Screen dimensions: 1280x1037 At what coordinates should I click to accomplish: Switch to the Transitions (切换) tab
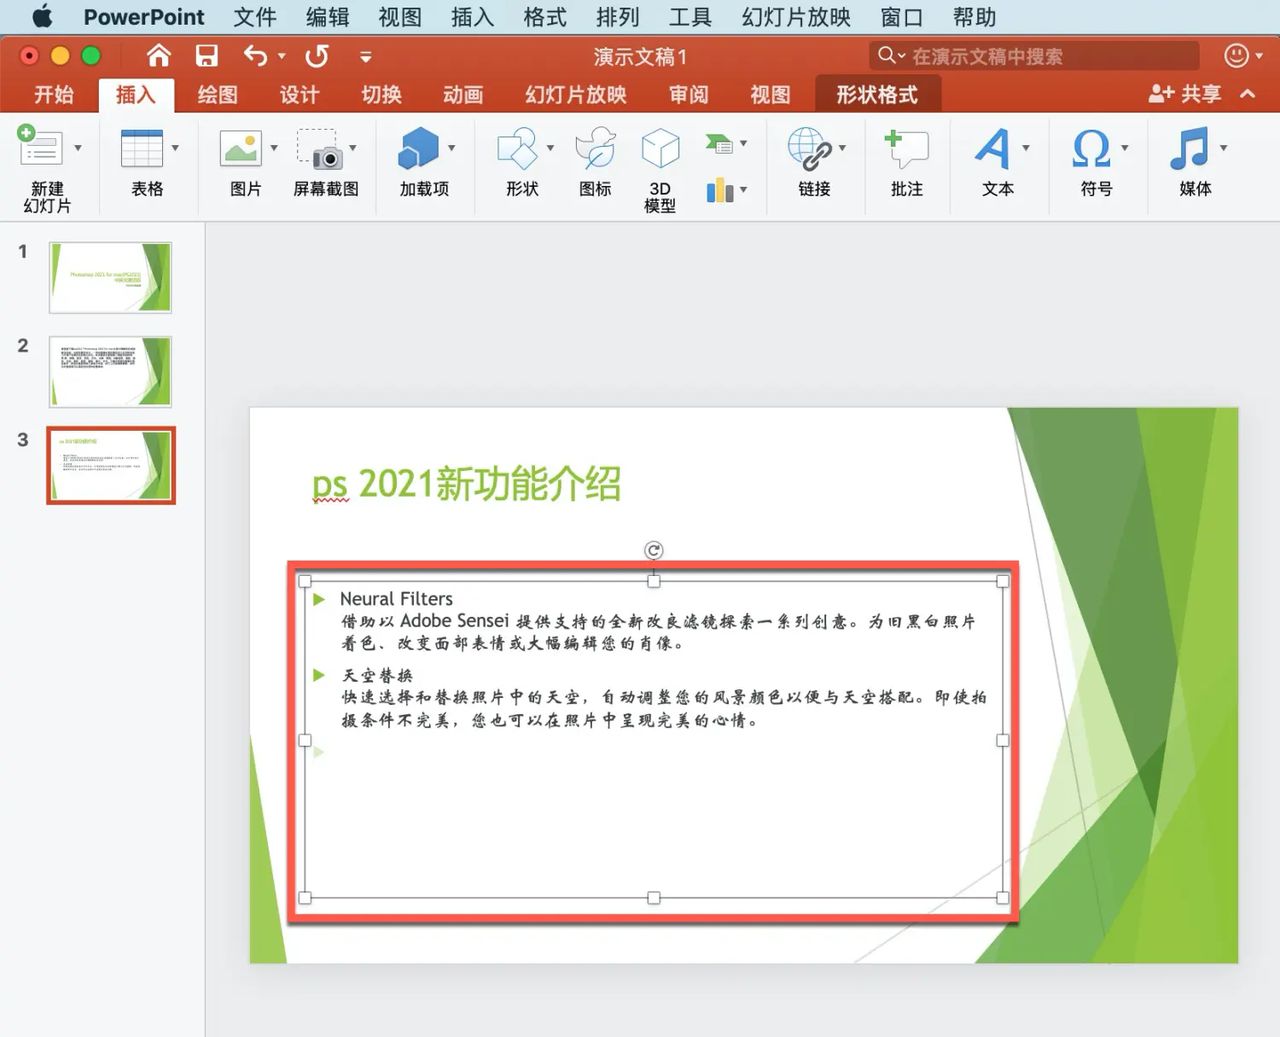[382, 94]
